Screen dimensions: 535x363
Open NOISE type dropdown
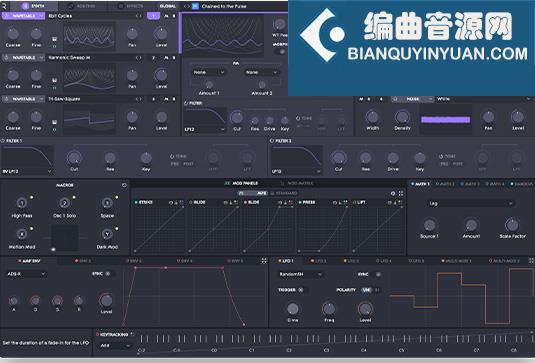[x=413, y=99]
